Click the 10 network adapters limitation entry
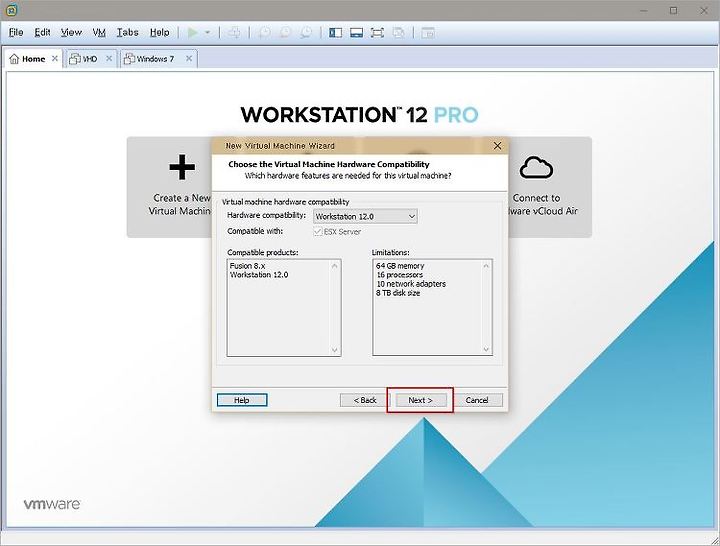 411,284
